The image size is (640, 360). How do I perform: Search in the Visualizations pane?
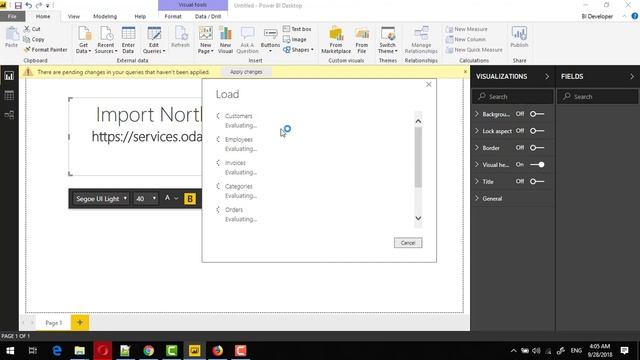point(513,97)
